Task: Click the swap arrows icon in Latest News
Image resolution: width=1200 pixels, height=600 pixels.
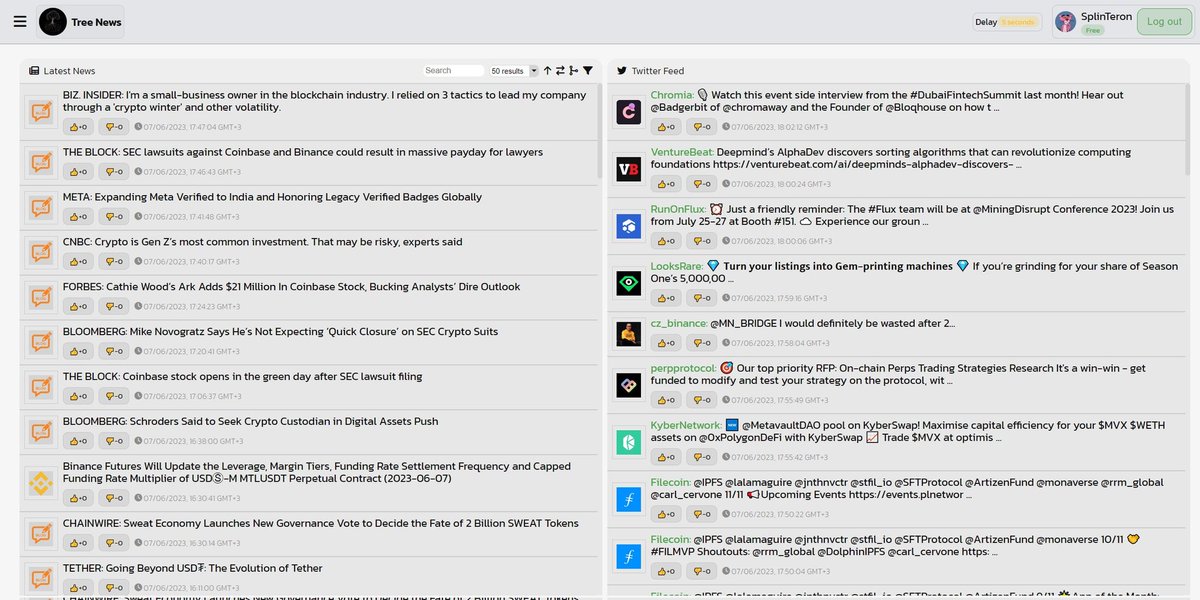Action: tap(560, 71)
